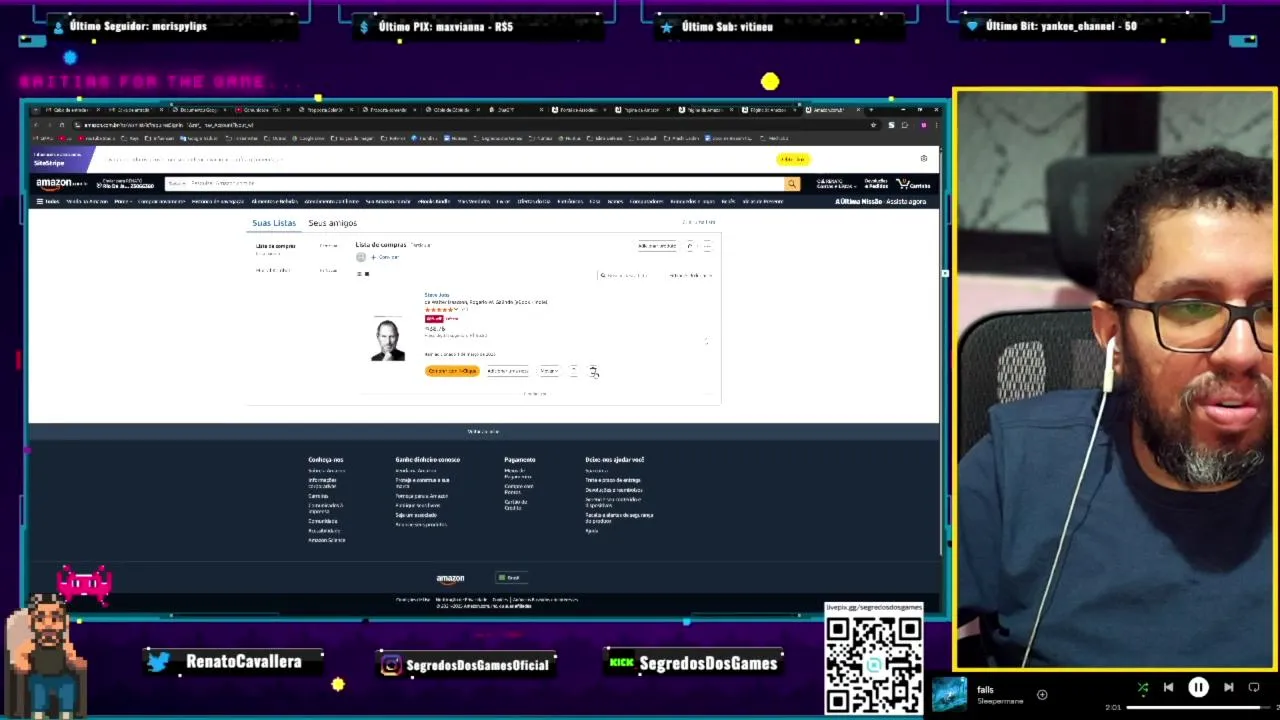Screen dimensions: 1280x720
Task: Click the Amazon search magnifier button
Action: pos(792,184)
